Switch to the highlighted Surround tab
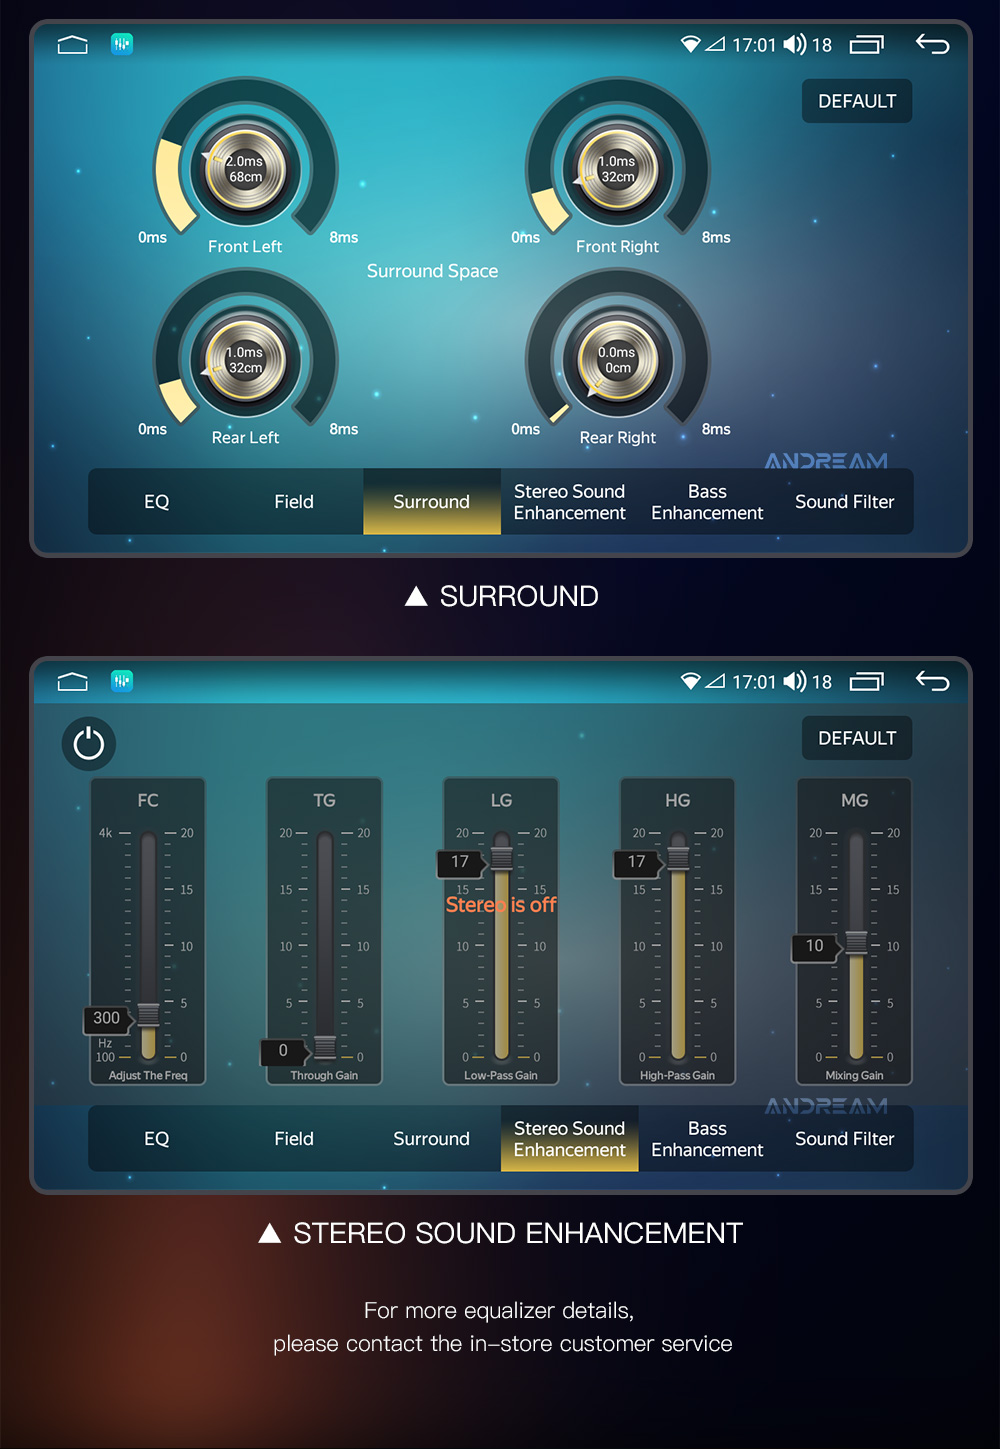The height and width of the screenshot is (1449, 1000). pos(432,502)
